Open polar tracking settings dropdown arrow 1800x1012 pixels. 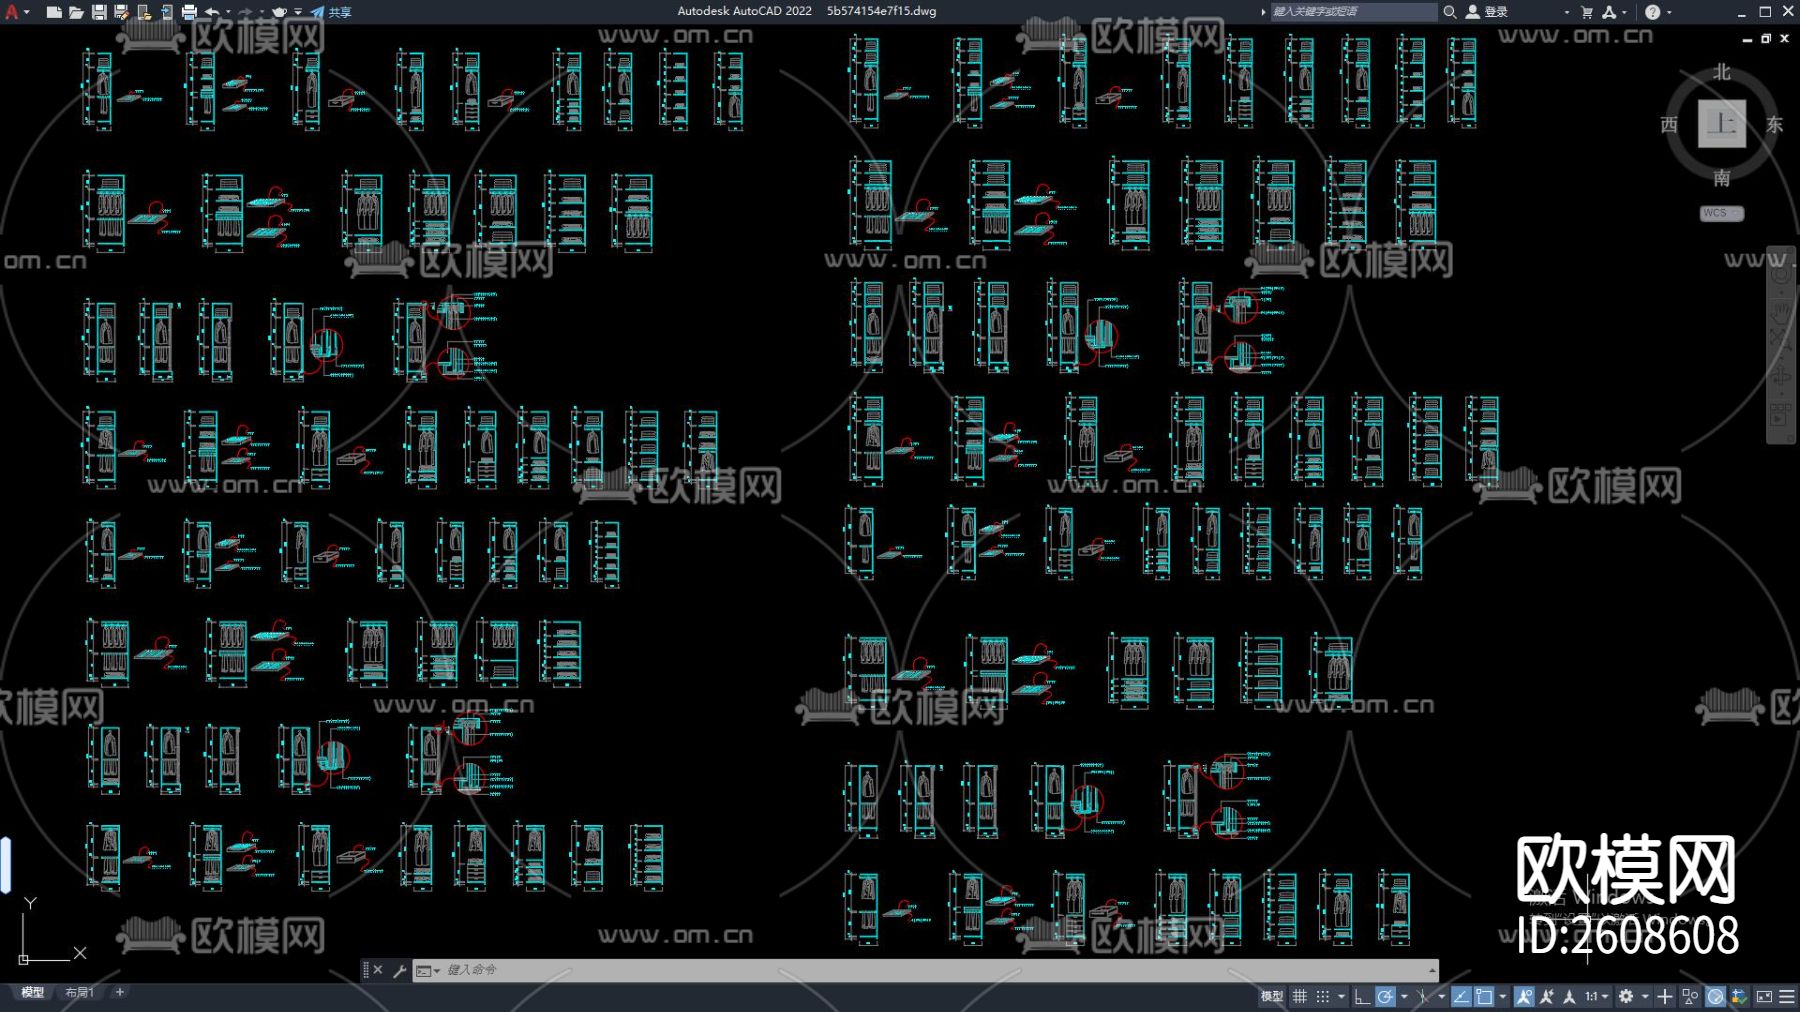click(1404, 996)
